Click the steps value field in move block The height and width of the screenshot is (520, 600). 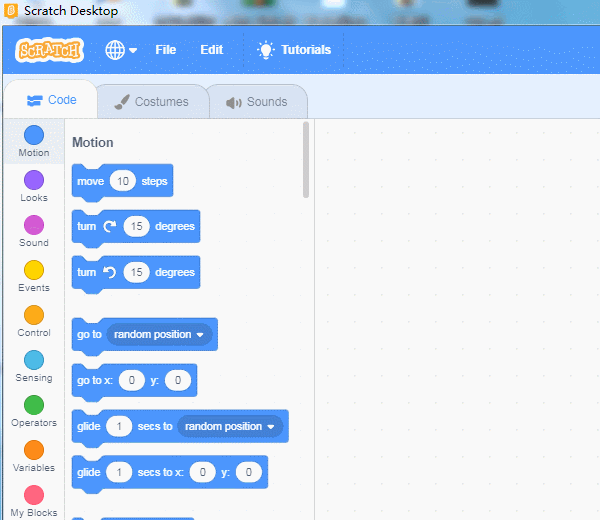[123, 181]
